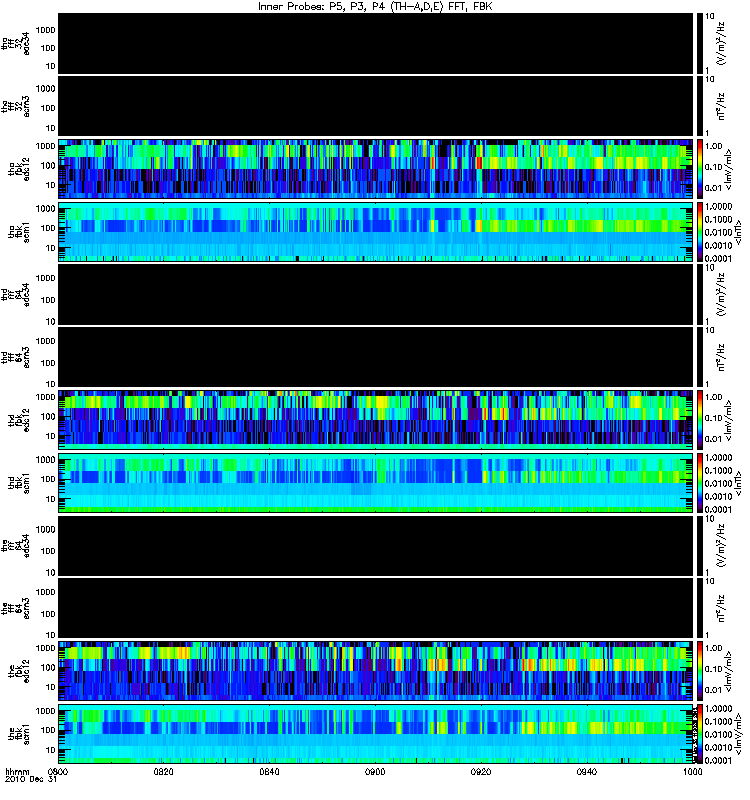
Task: Select the the fff 64 edc34 black panel
Action: pyautogui.click(x=376, y=545)
